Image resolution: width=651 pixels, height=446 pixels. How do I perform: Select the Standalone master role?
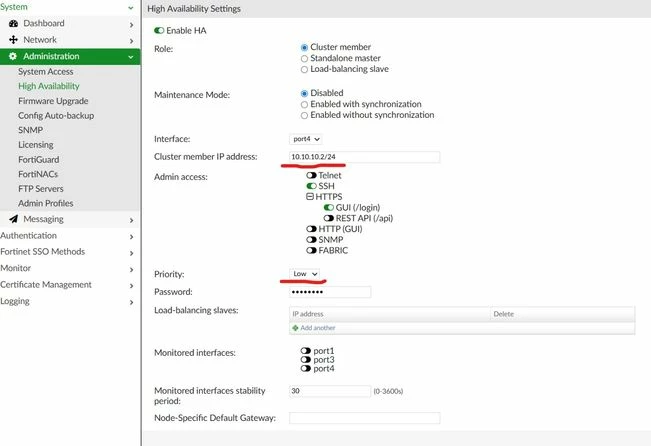click(x=304, y=59)
